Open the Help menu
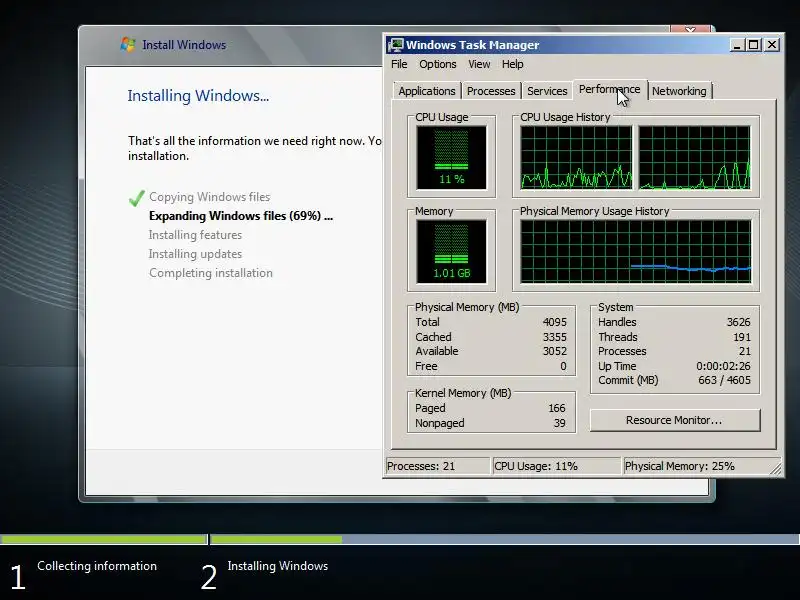Screen dimensions: 800x600 coord(512,64)
